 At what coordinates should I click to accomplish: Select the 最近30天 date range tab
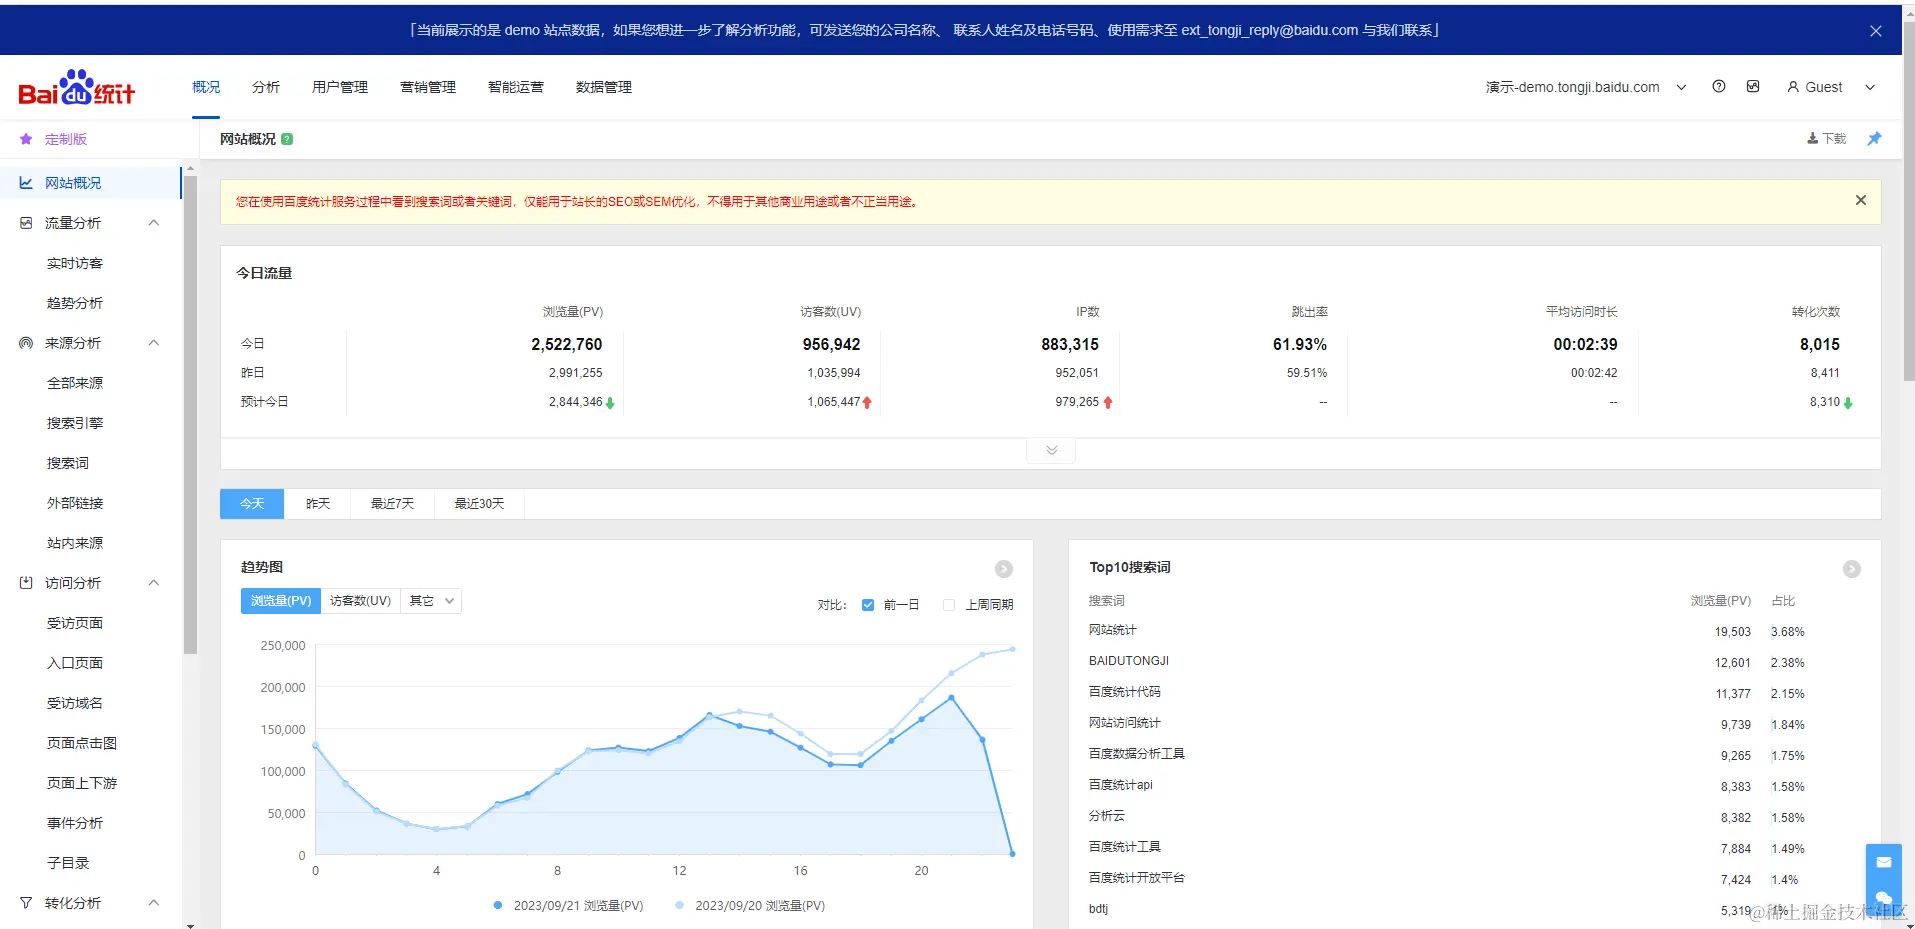tap(480, 504)
